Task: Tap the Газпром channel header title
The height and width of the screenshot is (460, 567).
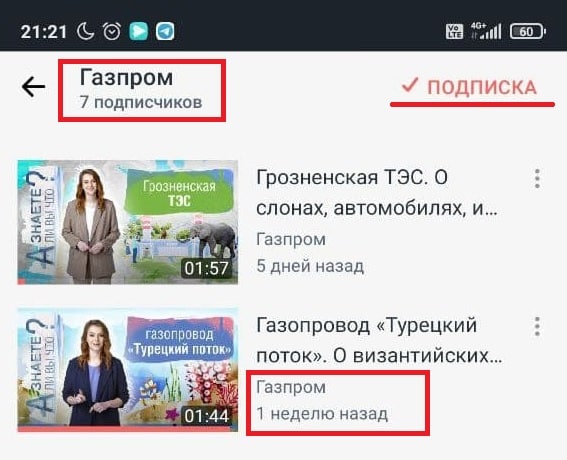Action: pos(126,77)
